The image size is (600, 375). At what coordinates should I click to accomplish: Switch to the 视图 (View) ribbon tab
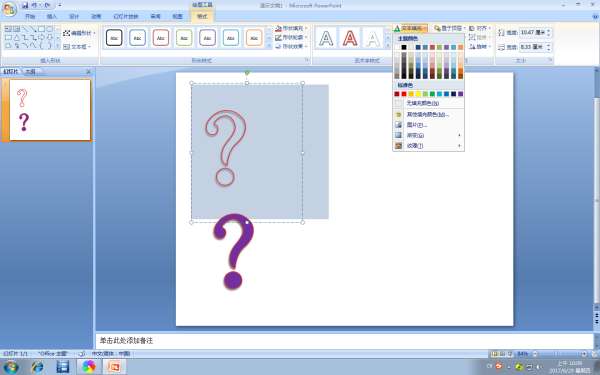178,16
